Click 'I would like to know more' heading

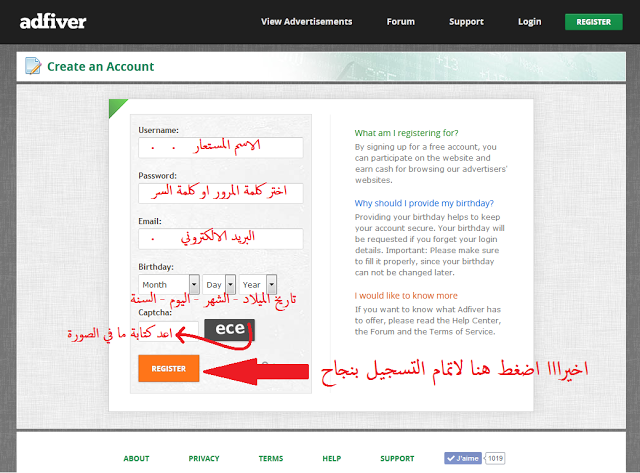406,295
